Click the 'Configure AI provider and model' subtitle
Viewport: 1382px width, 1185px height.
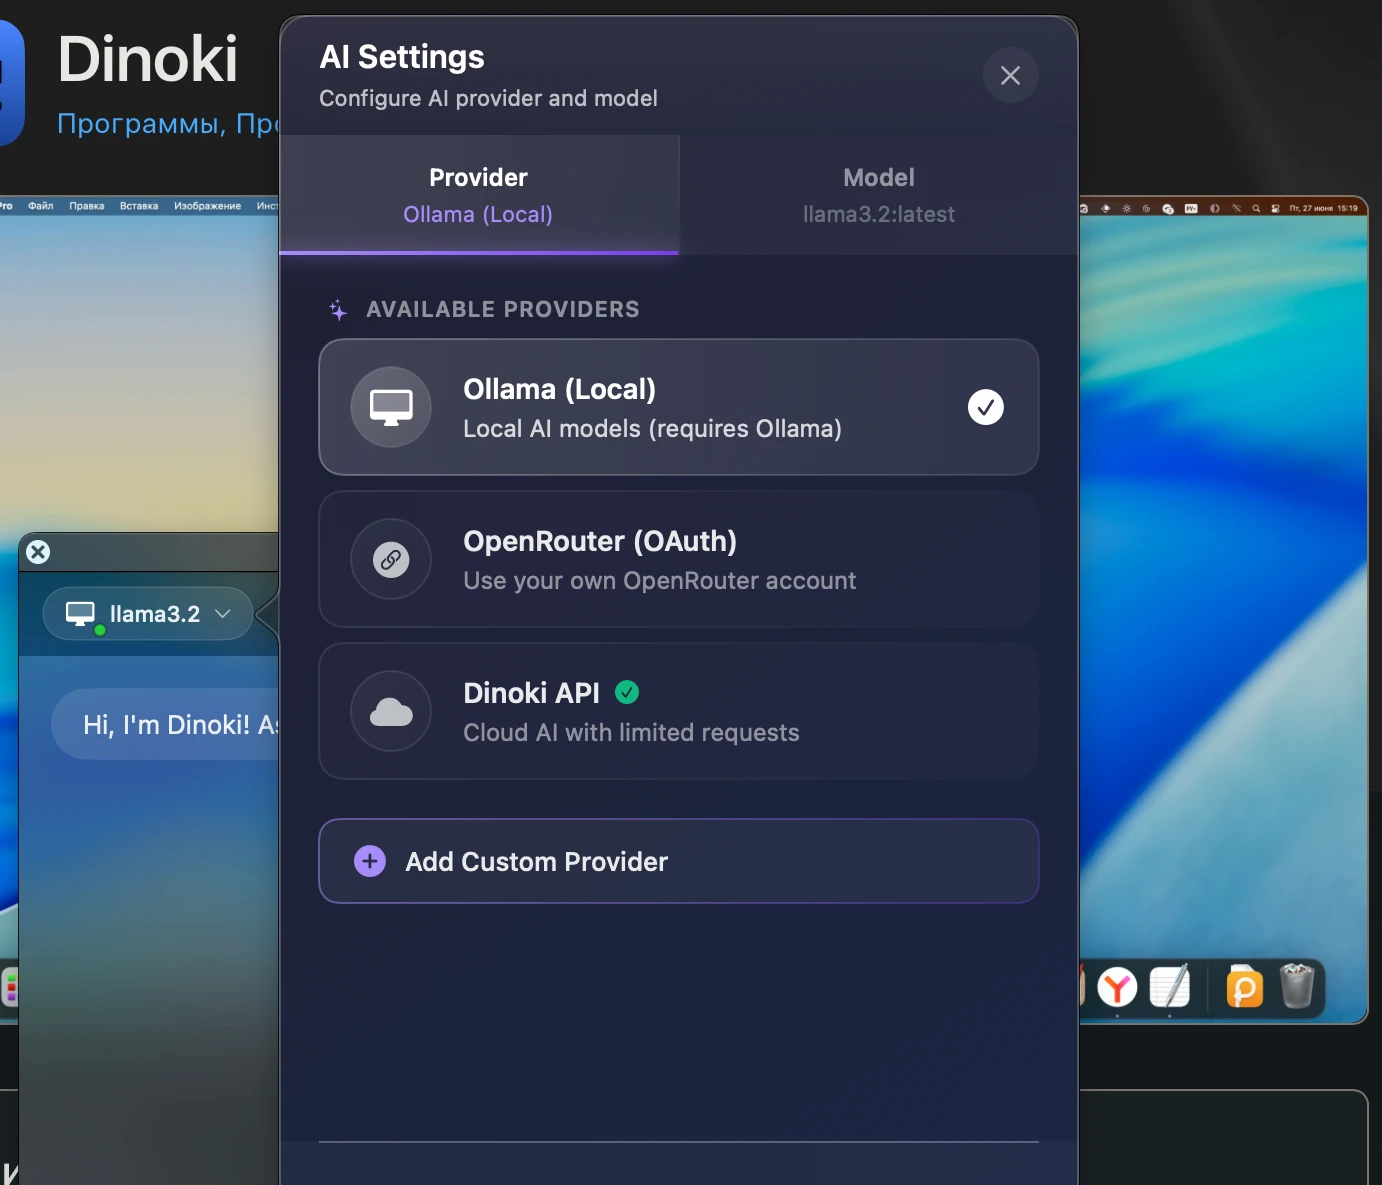tap(488, 98)
